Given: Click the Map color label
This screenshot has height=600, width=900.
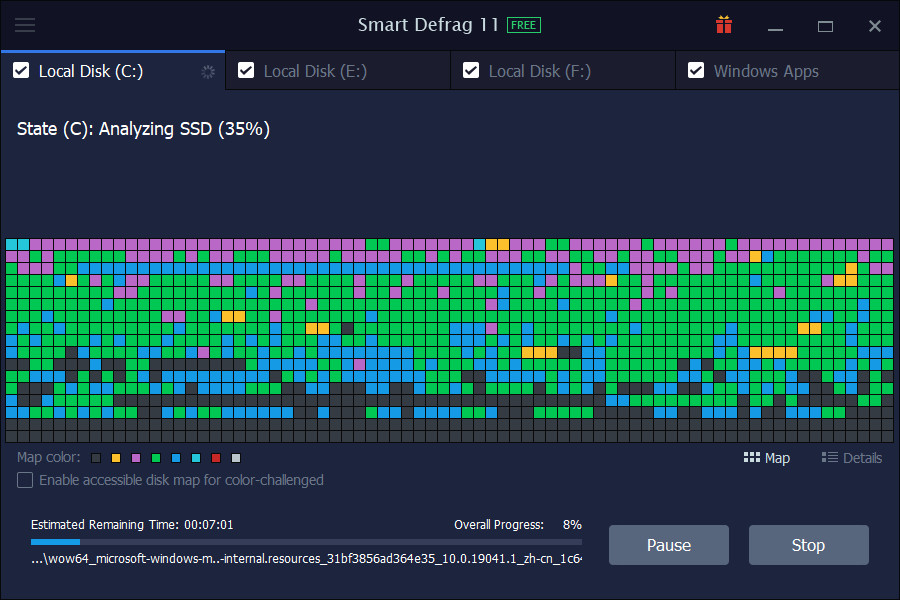Looking at the screenshot, I should coord(49,458).
